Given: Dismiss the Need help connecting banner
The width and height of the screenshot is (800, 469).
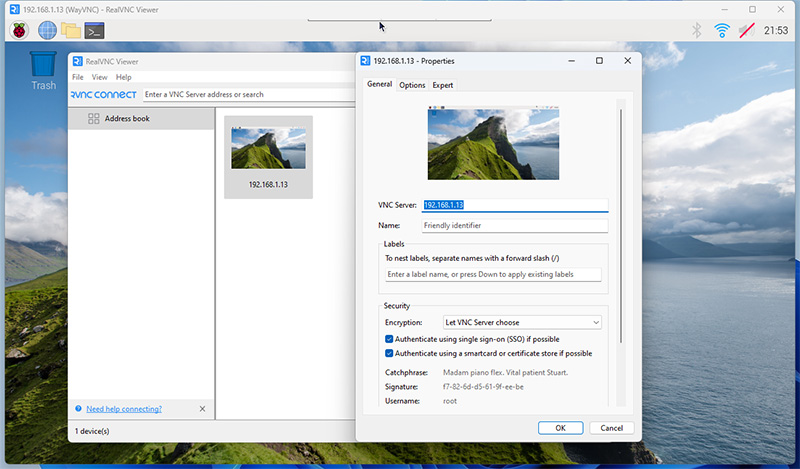Looking at the screenshot, I should point(203,409).
